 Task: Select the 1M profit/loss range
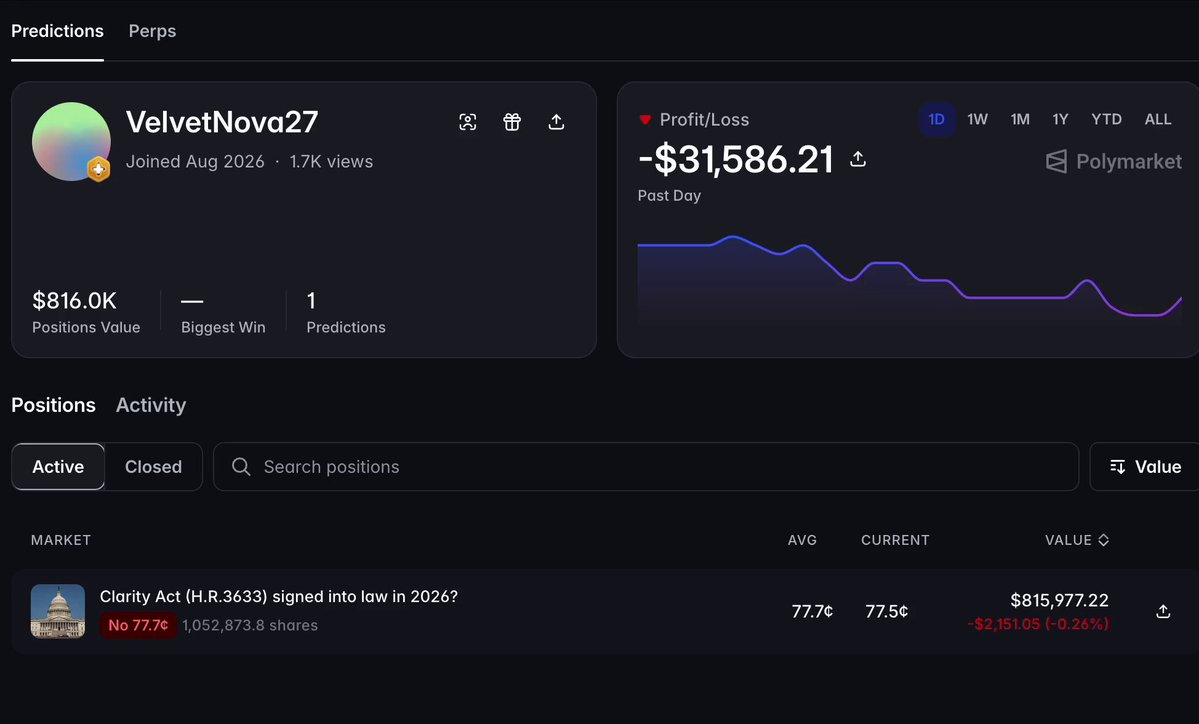click(1020, 119)
